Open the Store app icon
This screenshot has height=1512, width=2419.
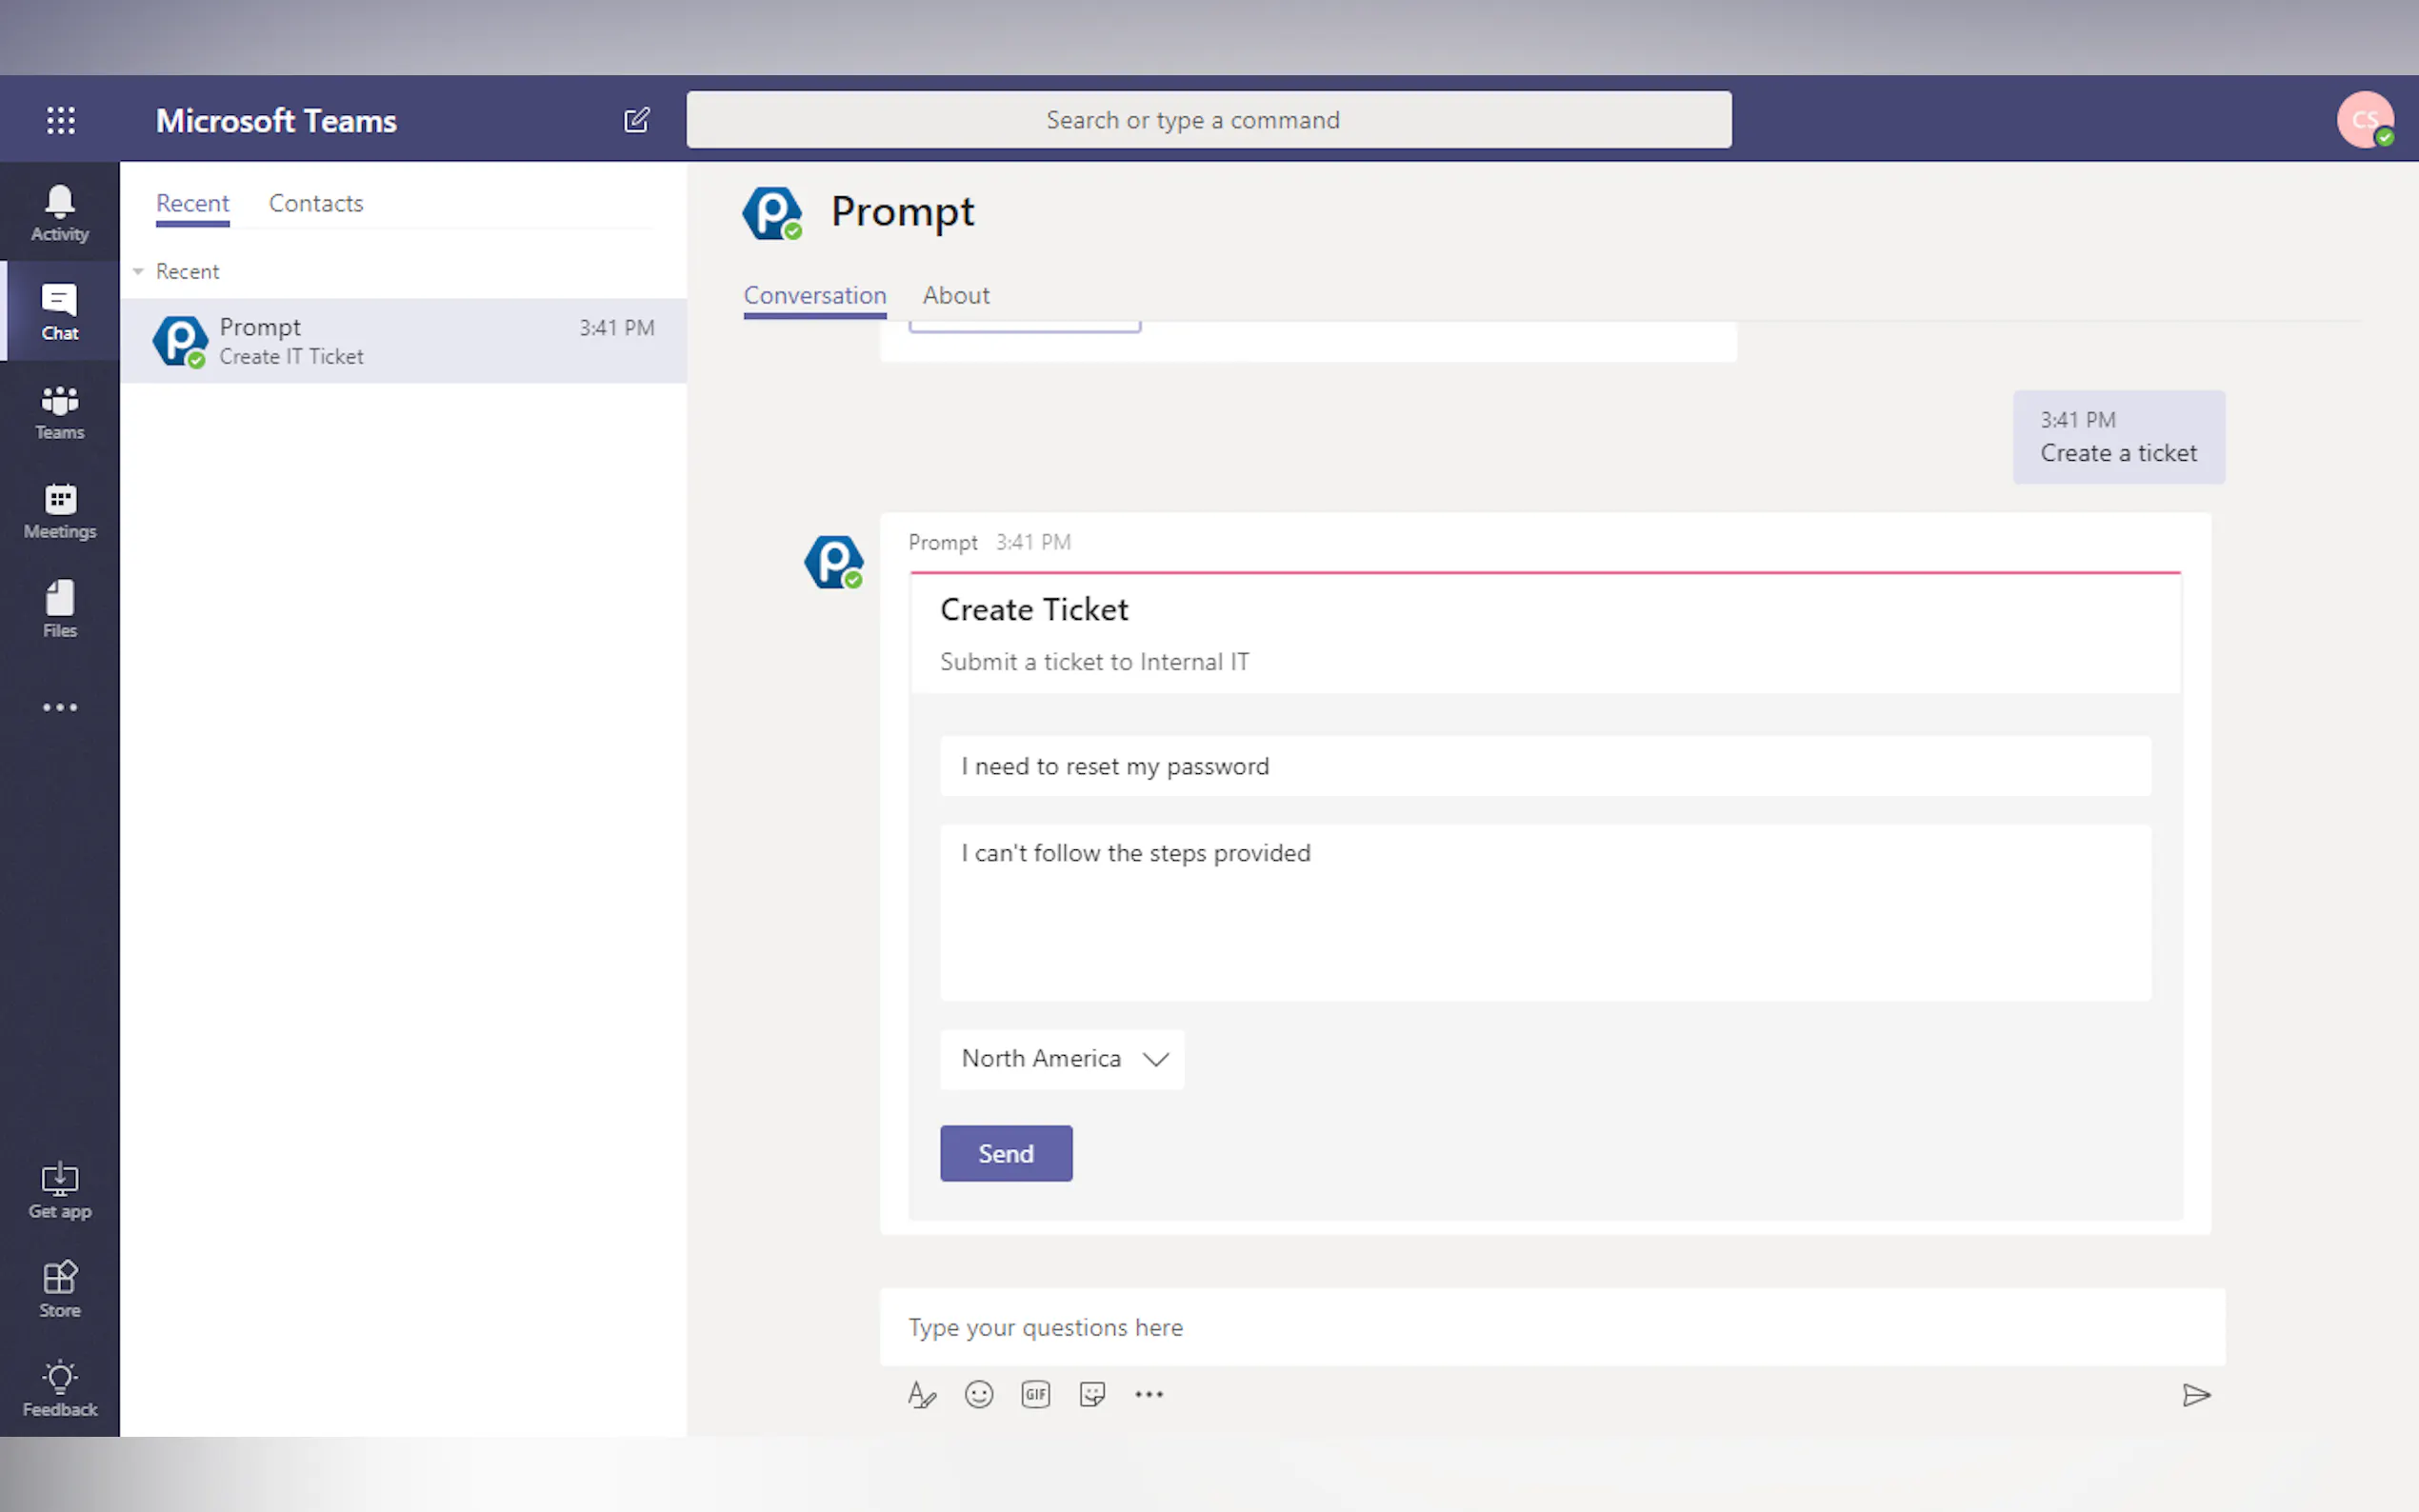(x=60, y=1288)
